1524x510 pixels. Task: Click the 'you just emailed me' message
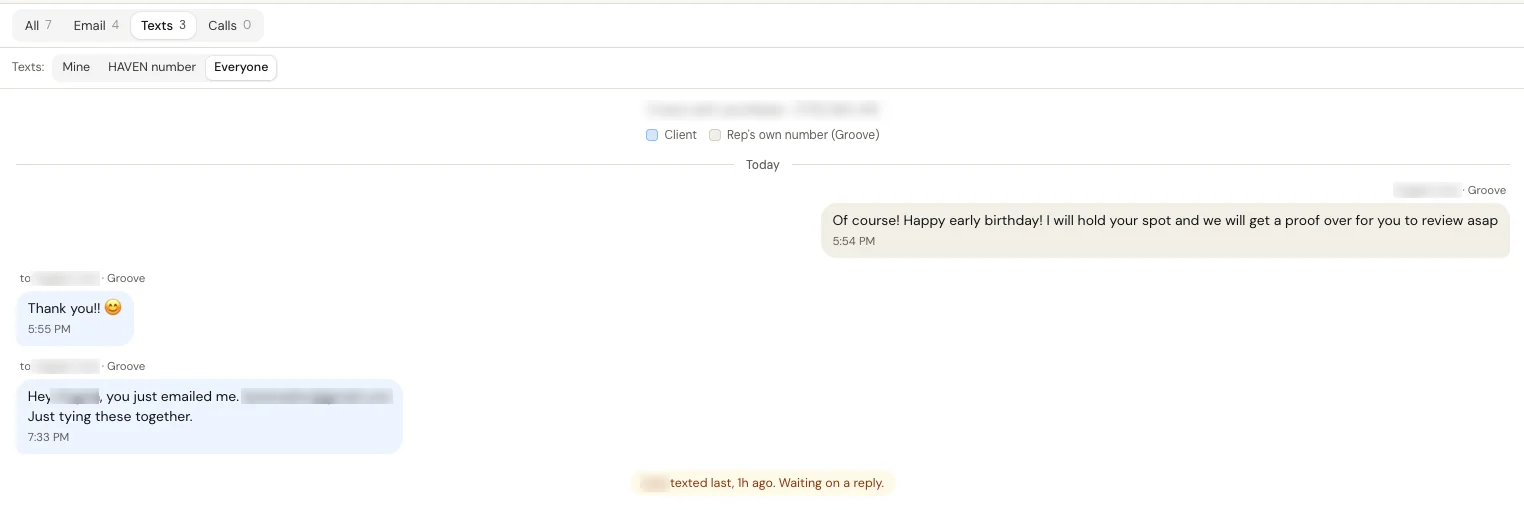click(209, 416)
